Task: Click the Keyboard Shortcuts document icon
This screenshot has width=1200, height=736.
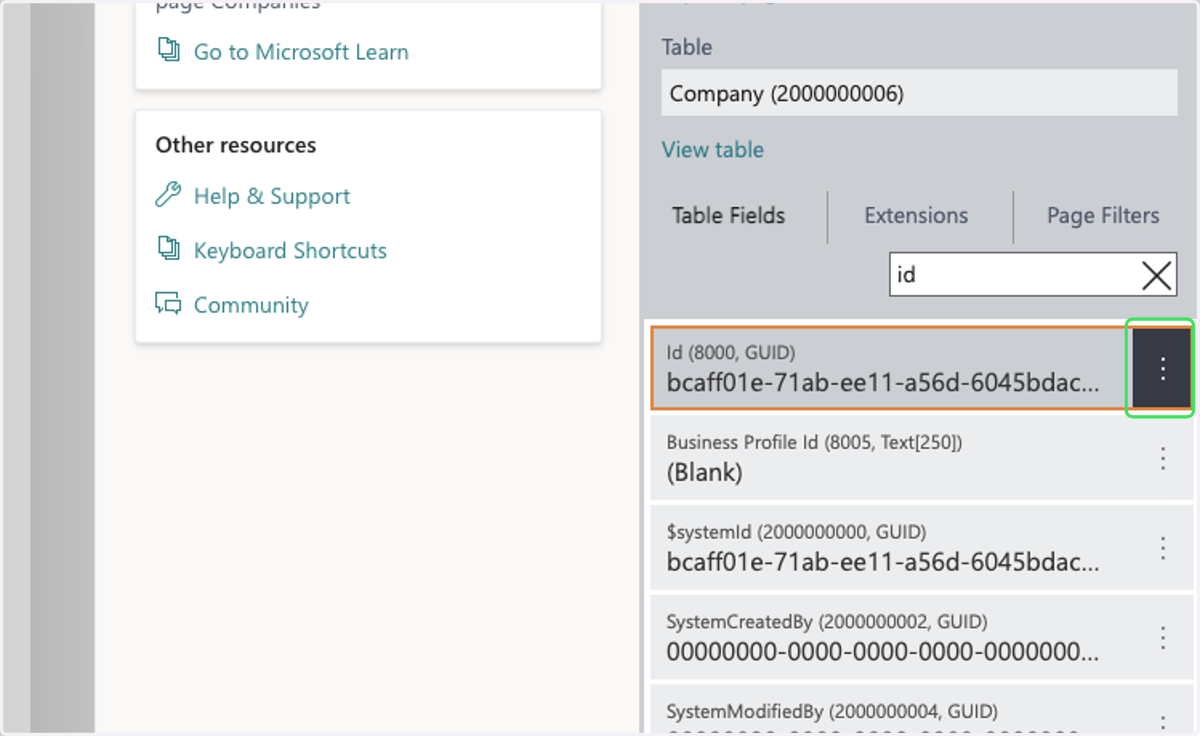Action: (168, 249)
